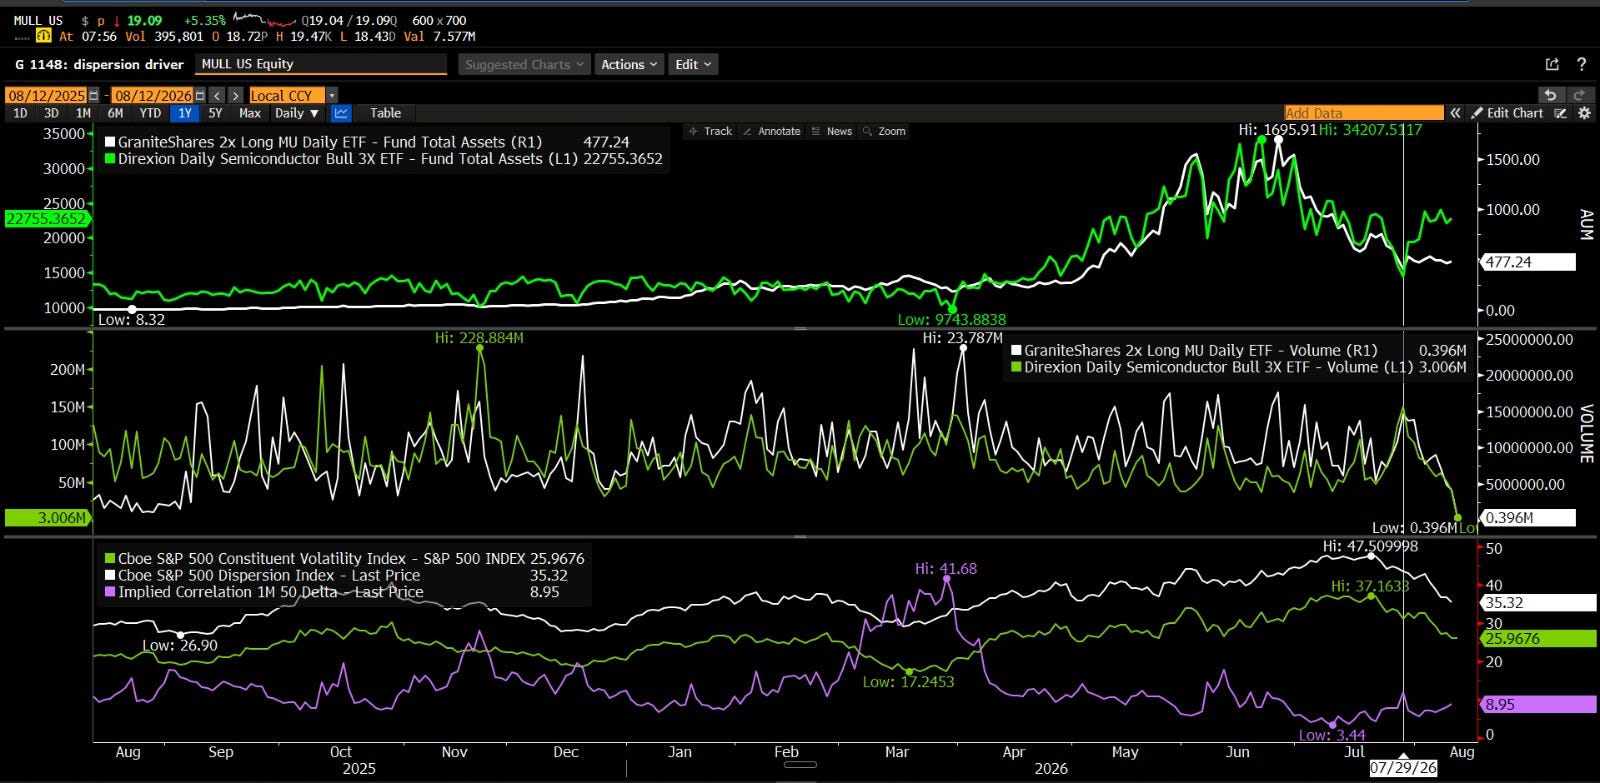Click the Add Data input field
The image size is (1600, 783).
click(x=1364, y=113)
